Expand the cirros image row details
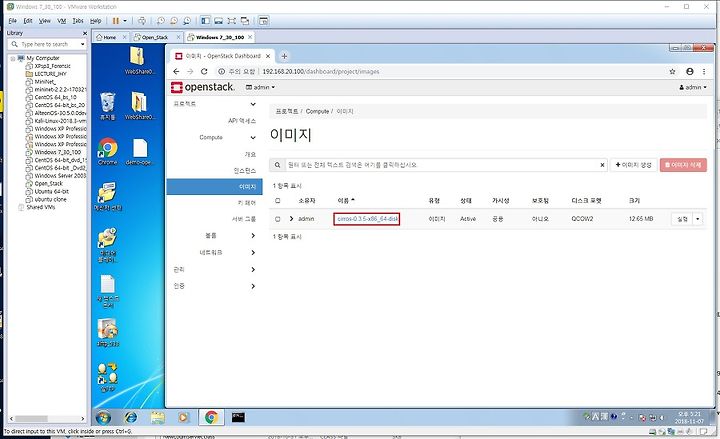The height and width of the screenshot is (439, 720). pyautogui.click(x=291, y=219)
